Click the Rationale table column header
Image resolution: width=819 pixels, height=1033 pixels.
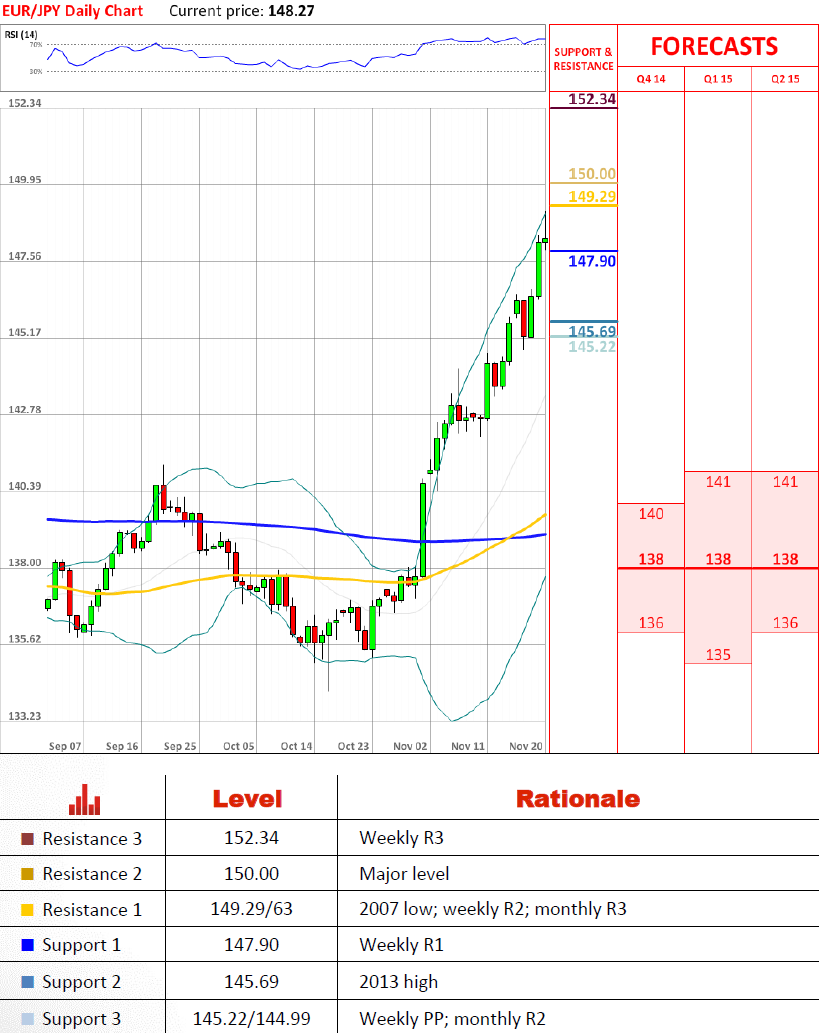[x=578, y=799]
